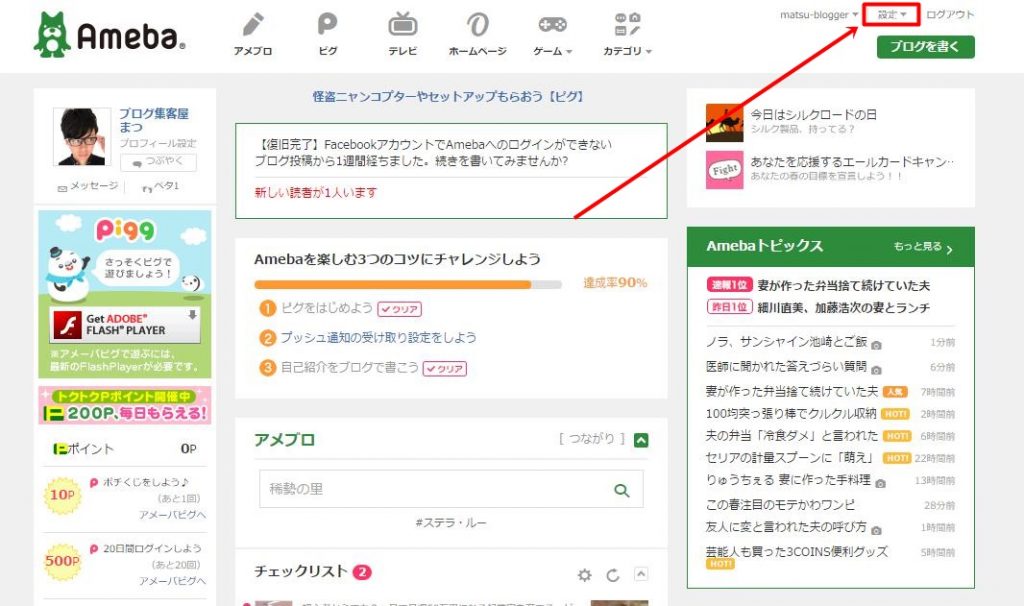Focus the アメブロ search input field
The width and height of the screenshot is (1024, 606).
click(451, 489)
